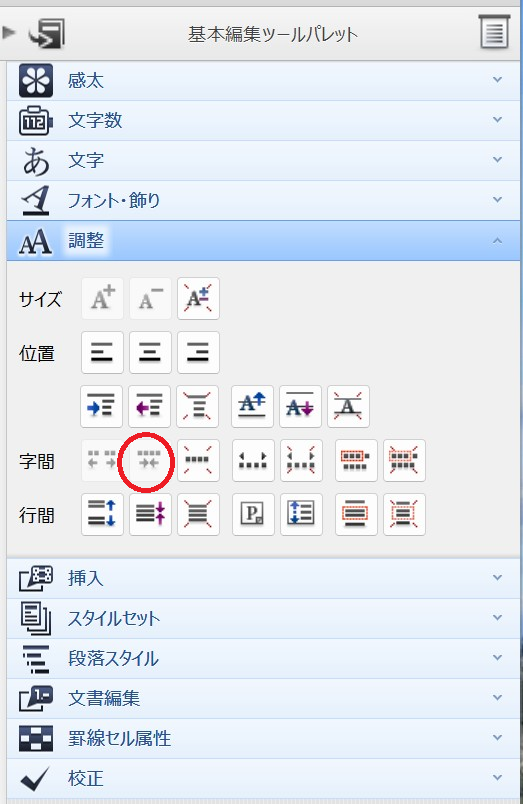
Task: Click the circled narrow character spacing icon
Action: [149, 460]
